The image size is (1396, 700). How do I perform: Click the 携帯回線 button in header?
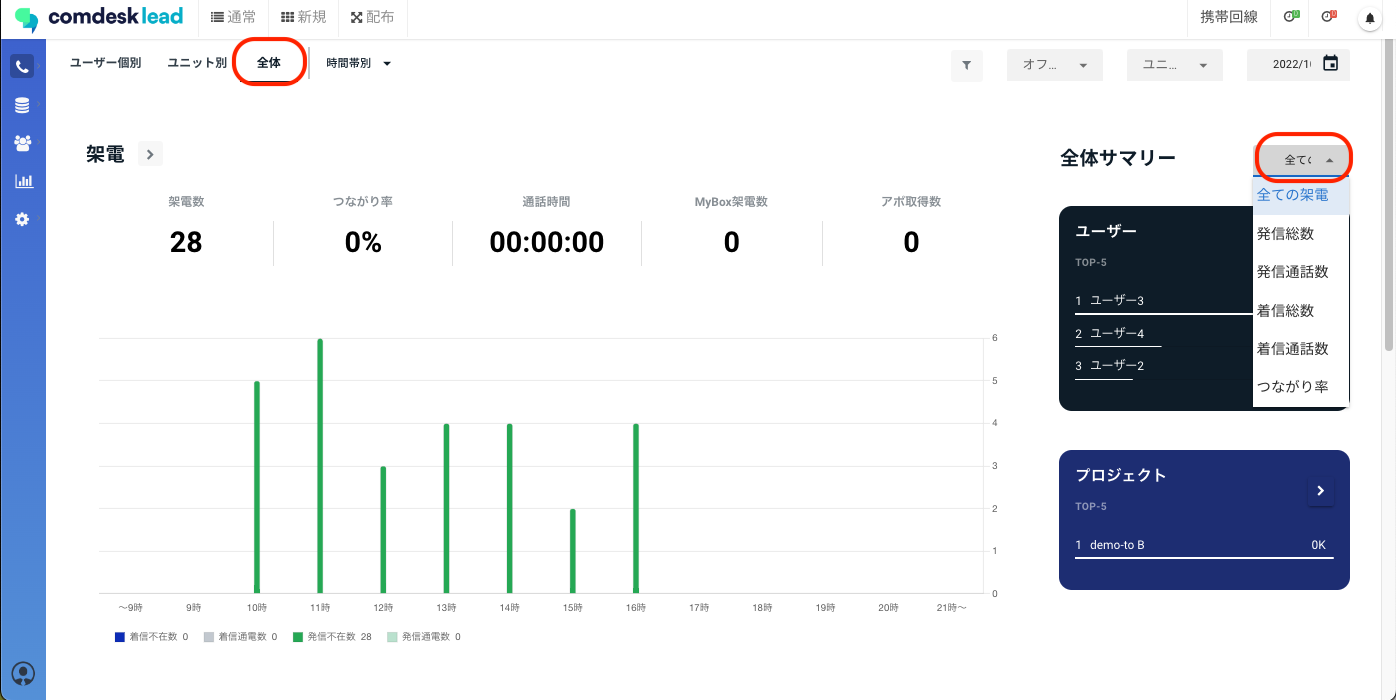[1229, 17]
